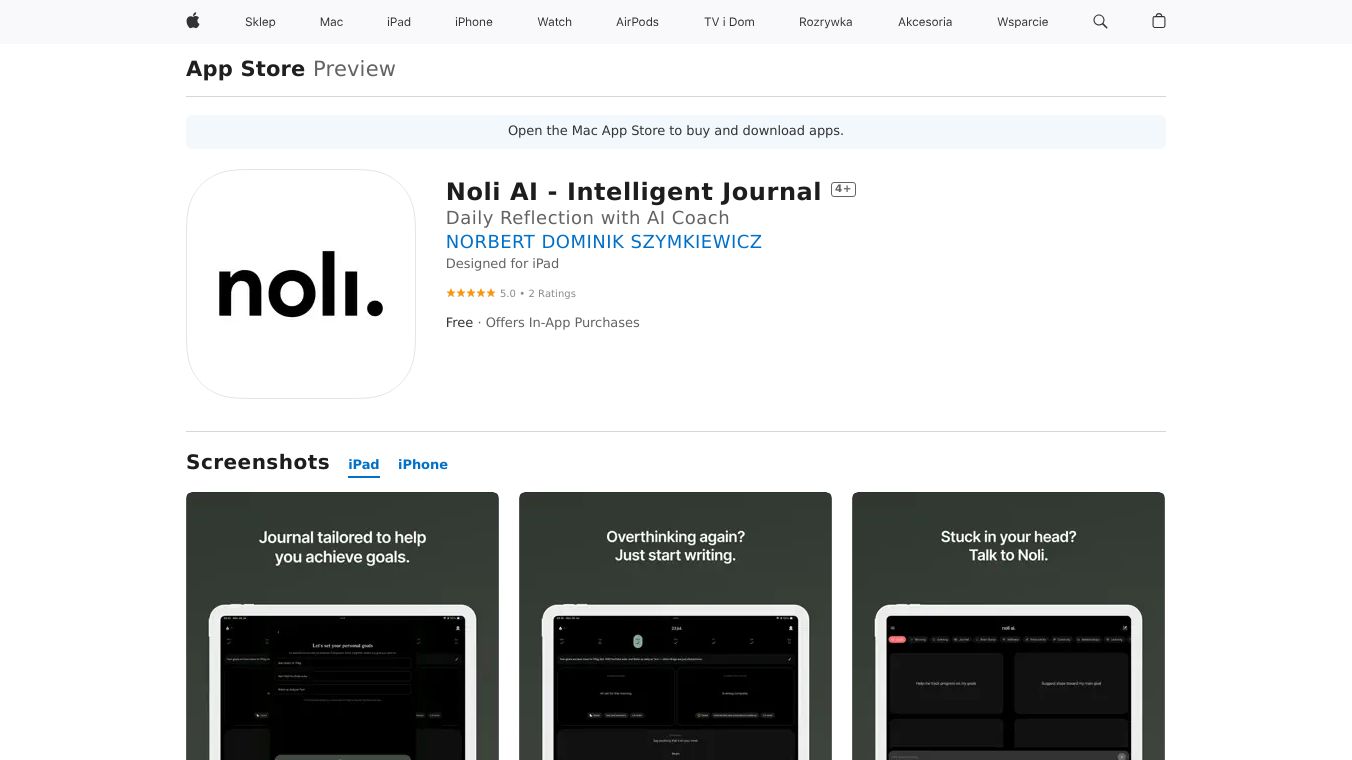The height and width of the screenshot is (760, 1352).
Task: Open the 'Overthinking again?' screenshot
Action: click(675, 626)
